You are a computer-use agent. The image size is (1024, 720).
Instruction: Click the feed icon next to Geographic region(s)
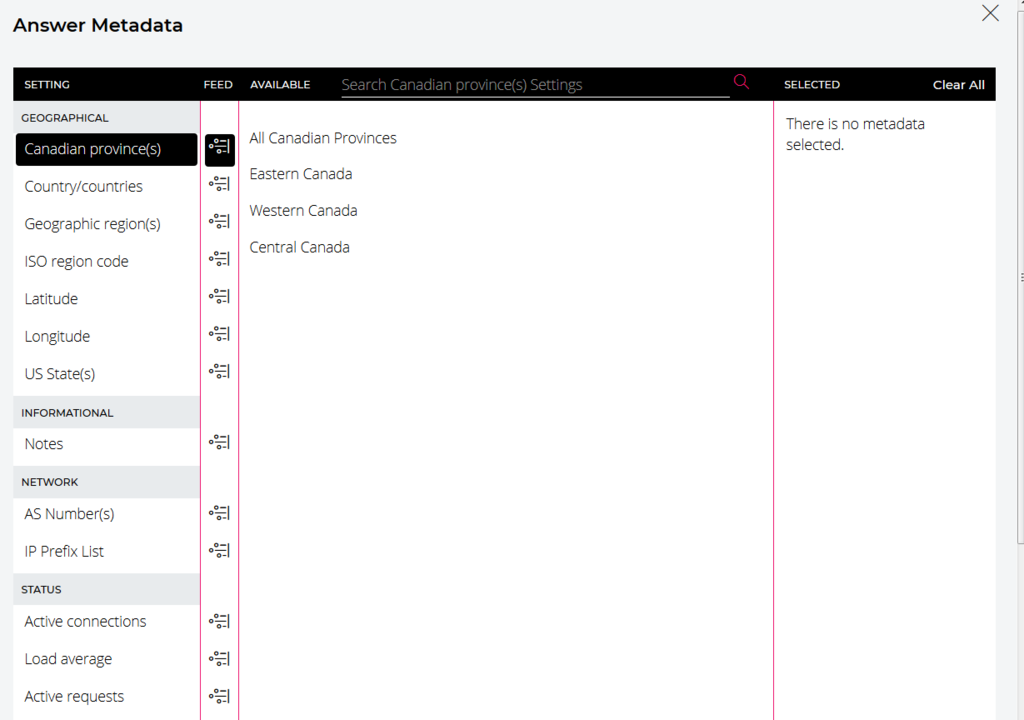(x=219, y=221)
